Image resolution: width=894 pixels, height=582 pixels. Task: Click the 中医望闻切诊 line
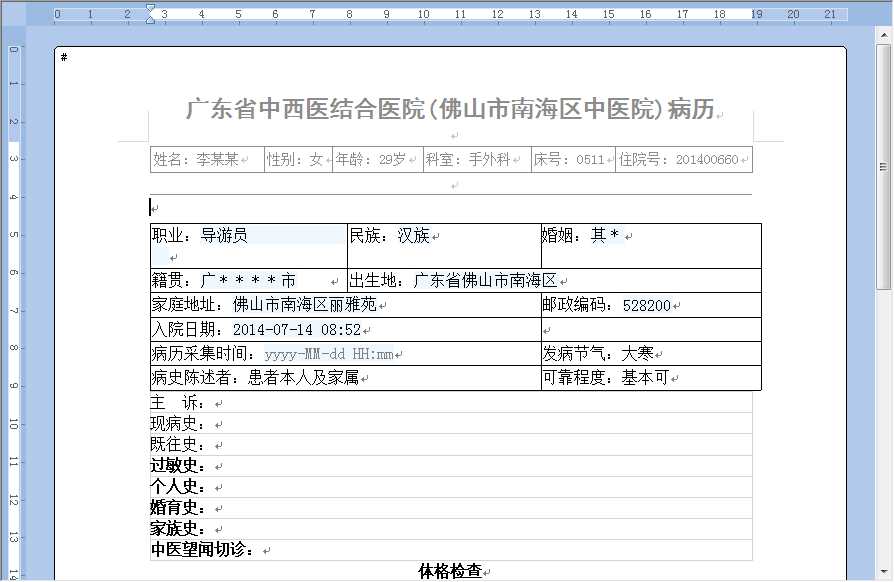click(x=451, y=550)
